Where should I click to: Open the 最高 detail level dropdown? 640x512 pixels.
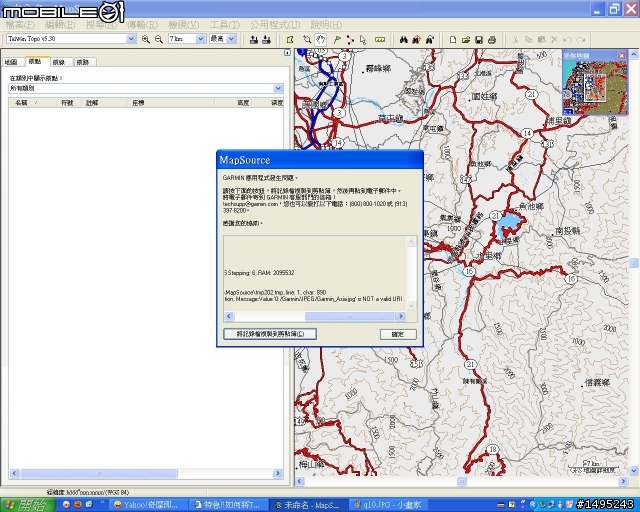pyautogui.click(x=231, y=39)
